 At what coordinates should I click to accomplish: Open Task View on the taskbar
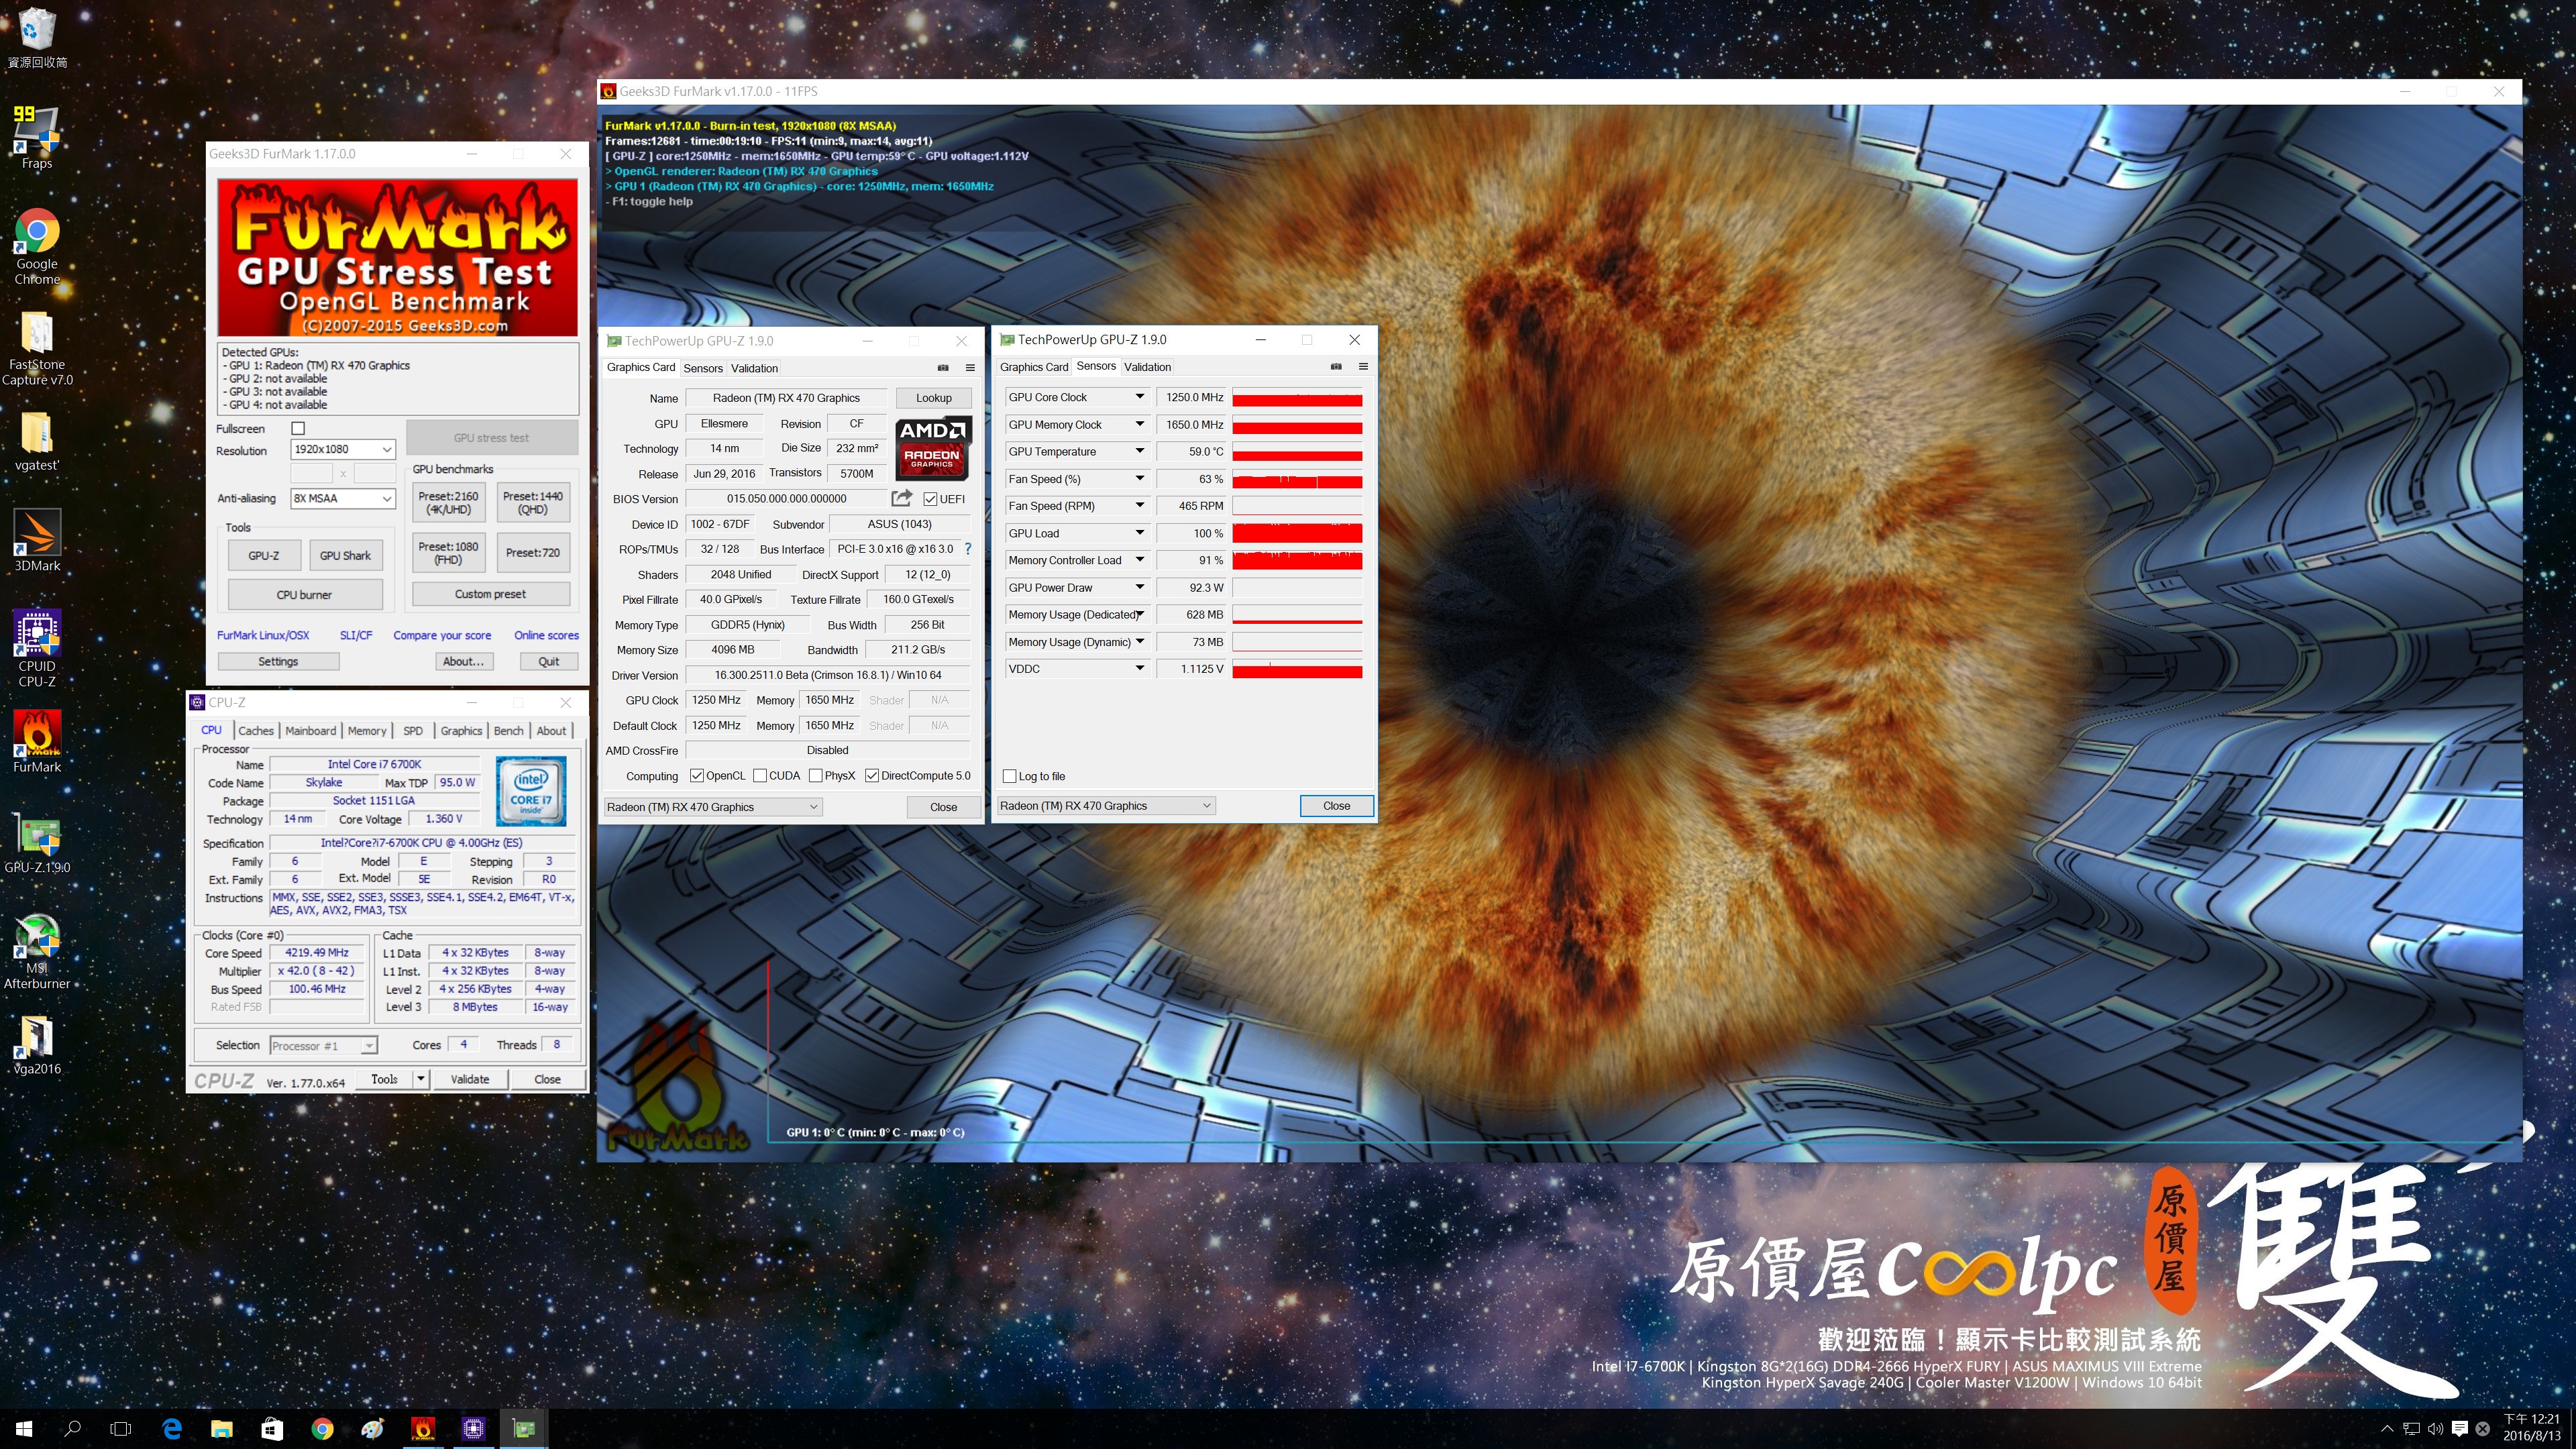120,1429
